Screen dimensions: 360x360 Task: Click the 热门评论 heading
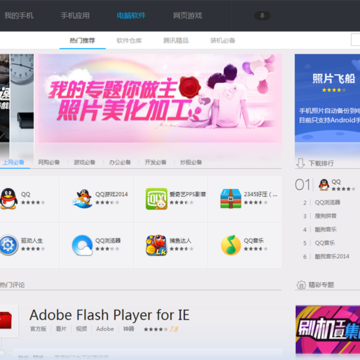point(12,285)
